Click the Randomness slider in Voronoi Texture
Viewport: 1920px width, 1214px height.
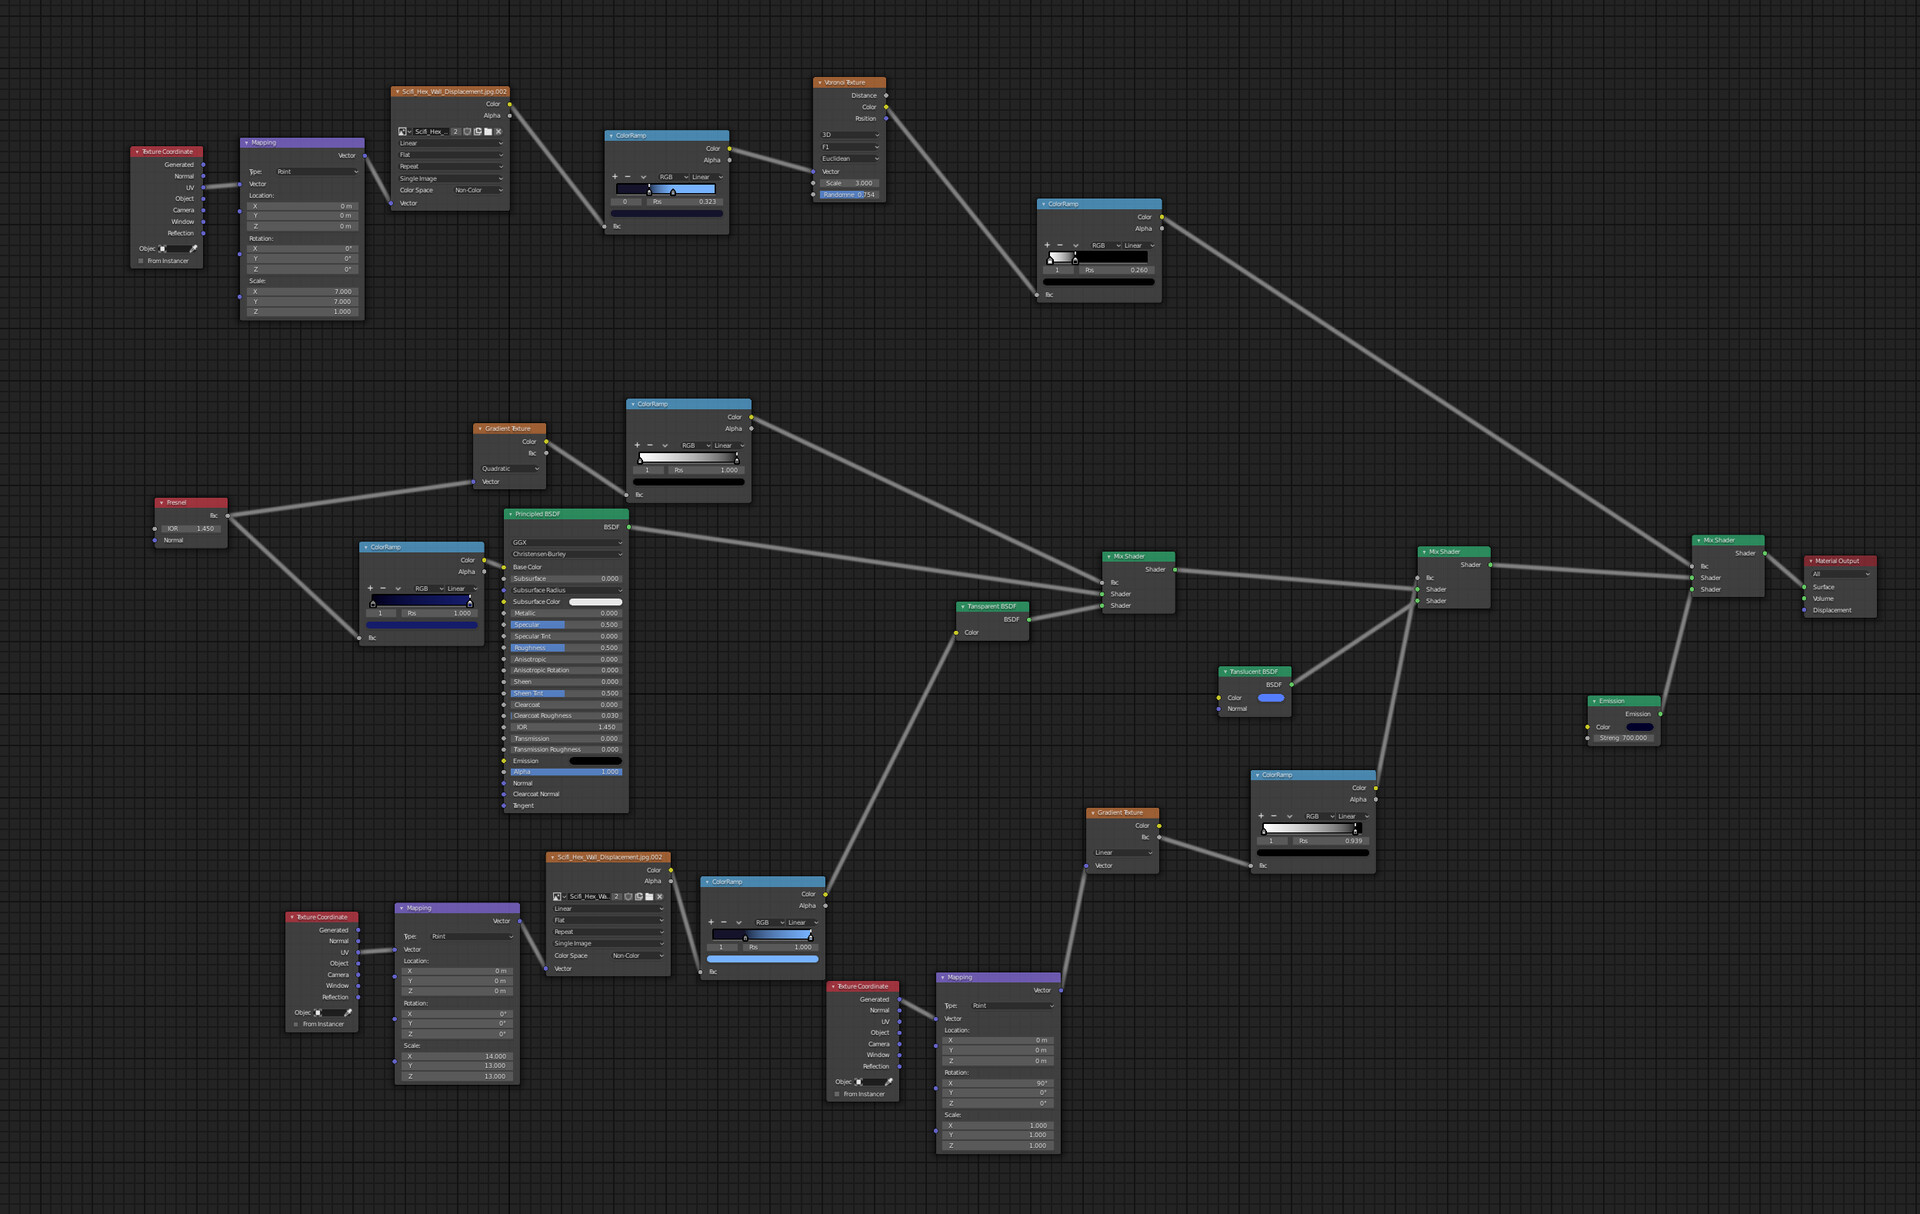848,195
